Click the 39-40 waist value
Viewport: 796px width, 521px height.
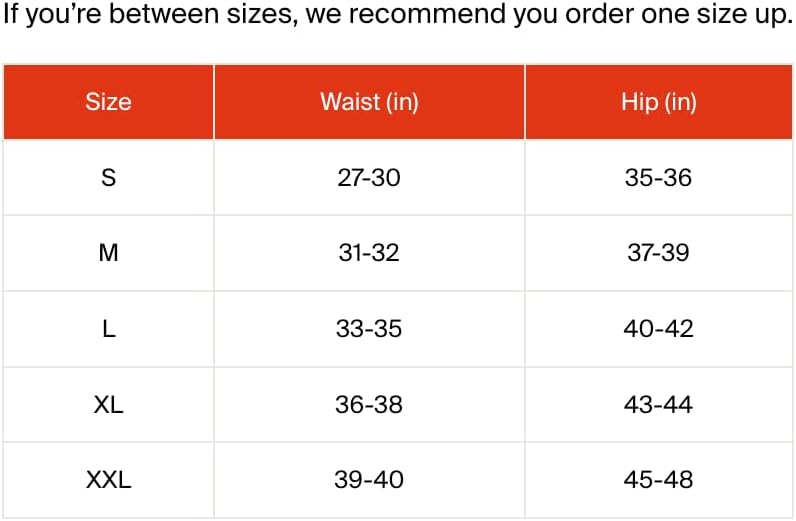coord(368,480)
